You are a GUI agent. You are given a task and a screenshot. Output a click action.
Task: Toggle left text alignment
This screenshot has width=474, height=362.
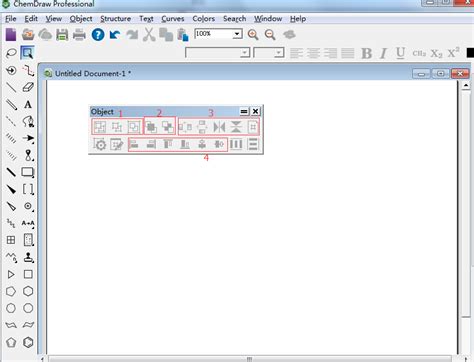click(296, 53)
